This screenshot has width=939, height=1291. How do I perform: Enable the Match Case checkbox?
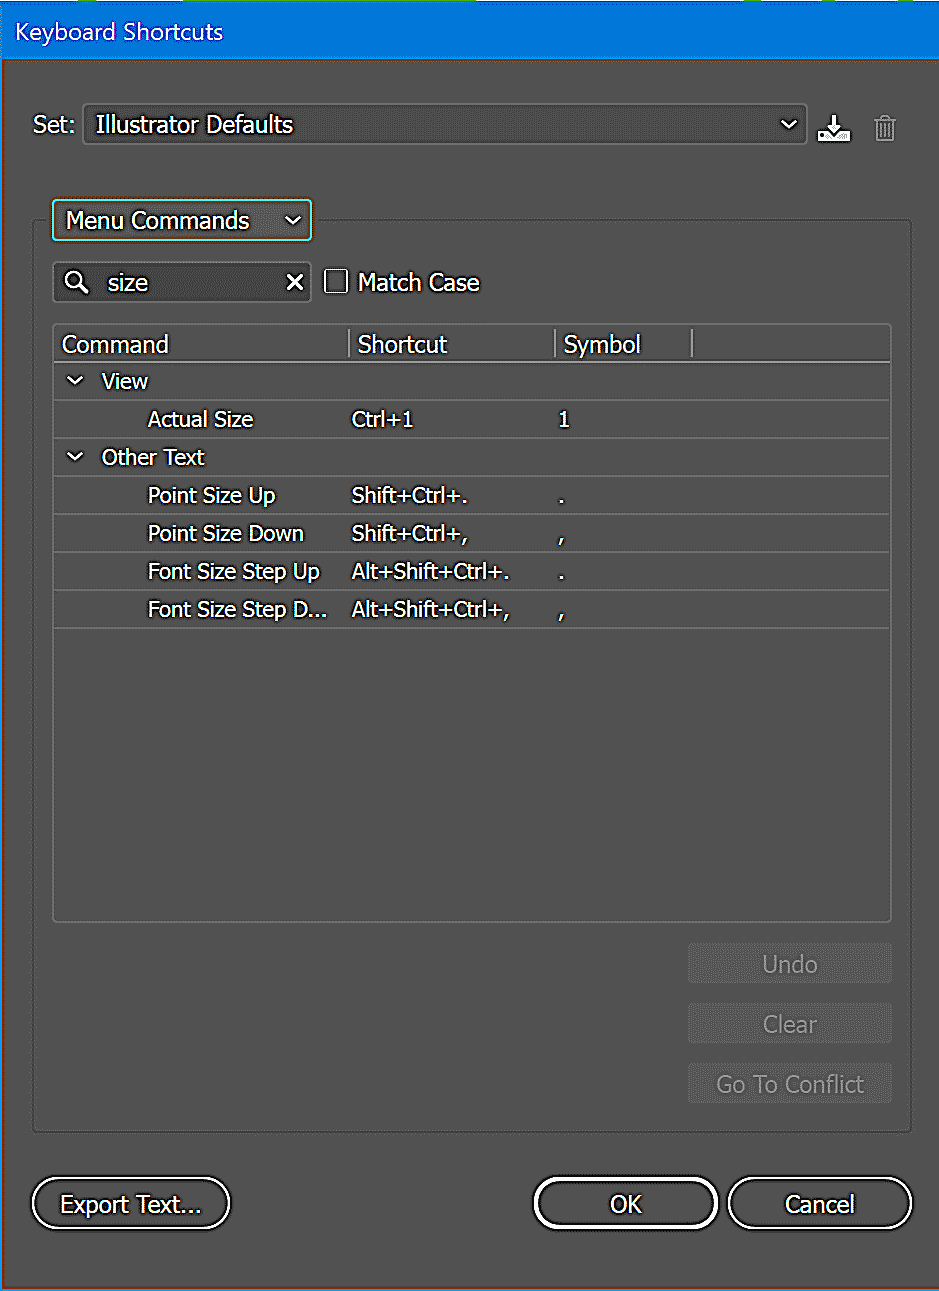(336, 281)
